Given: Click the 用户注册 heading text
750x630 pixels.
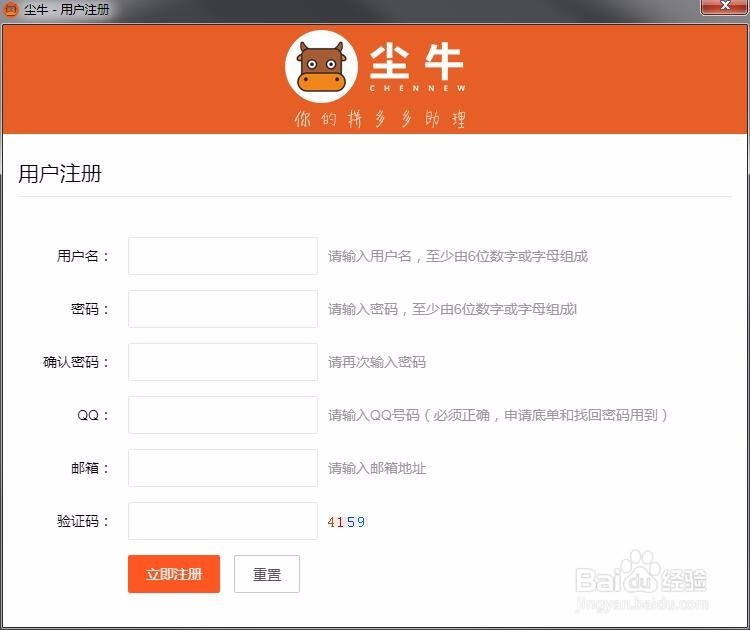Looking at the screenshot, I should pyautogui.click(x=60, y=173).
